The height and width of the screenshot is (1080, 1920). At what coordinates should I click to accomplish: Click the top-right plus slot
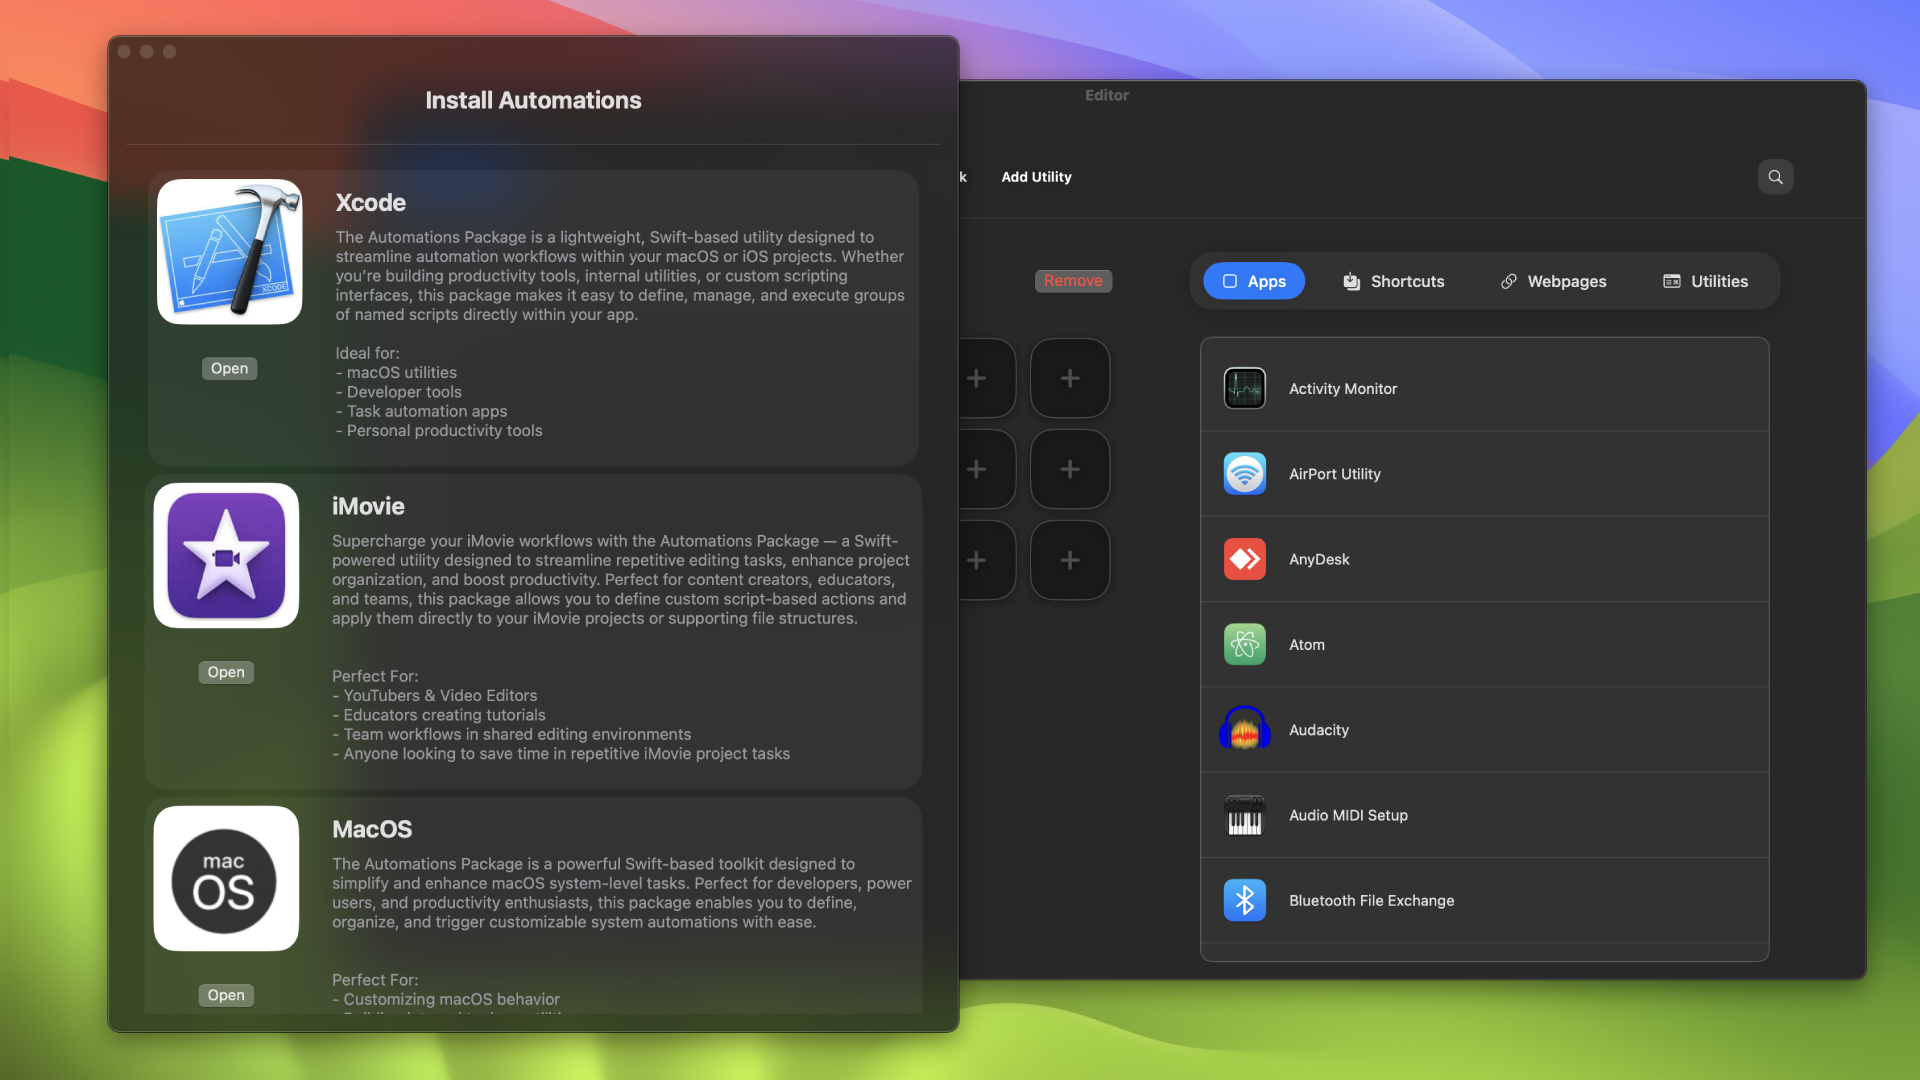(x=1070, y=378)
